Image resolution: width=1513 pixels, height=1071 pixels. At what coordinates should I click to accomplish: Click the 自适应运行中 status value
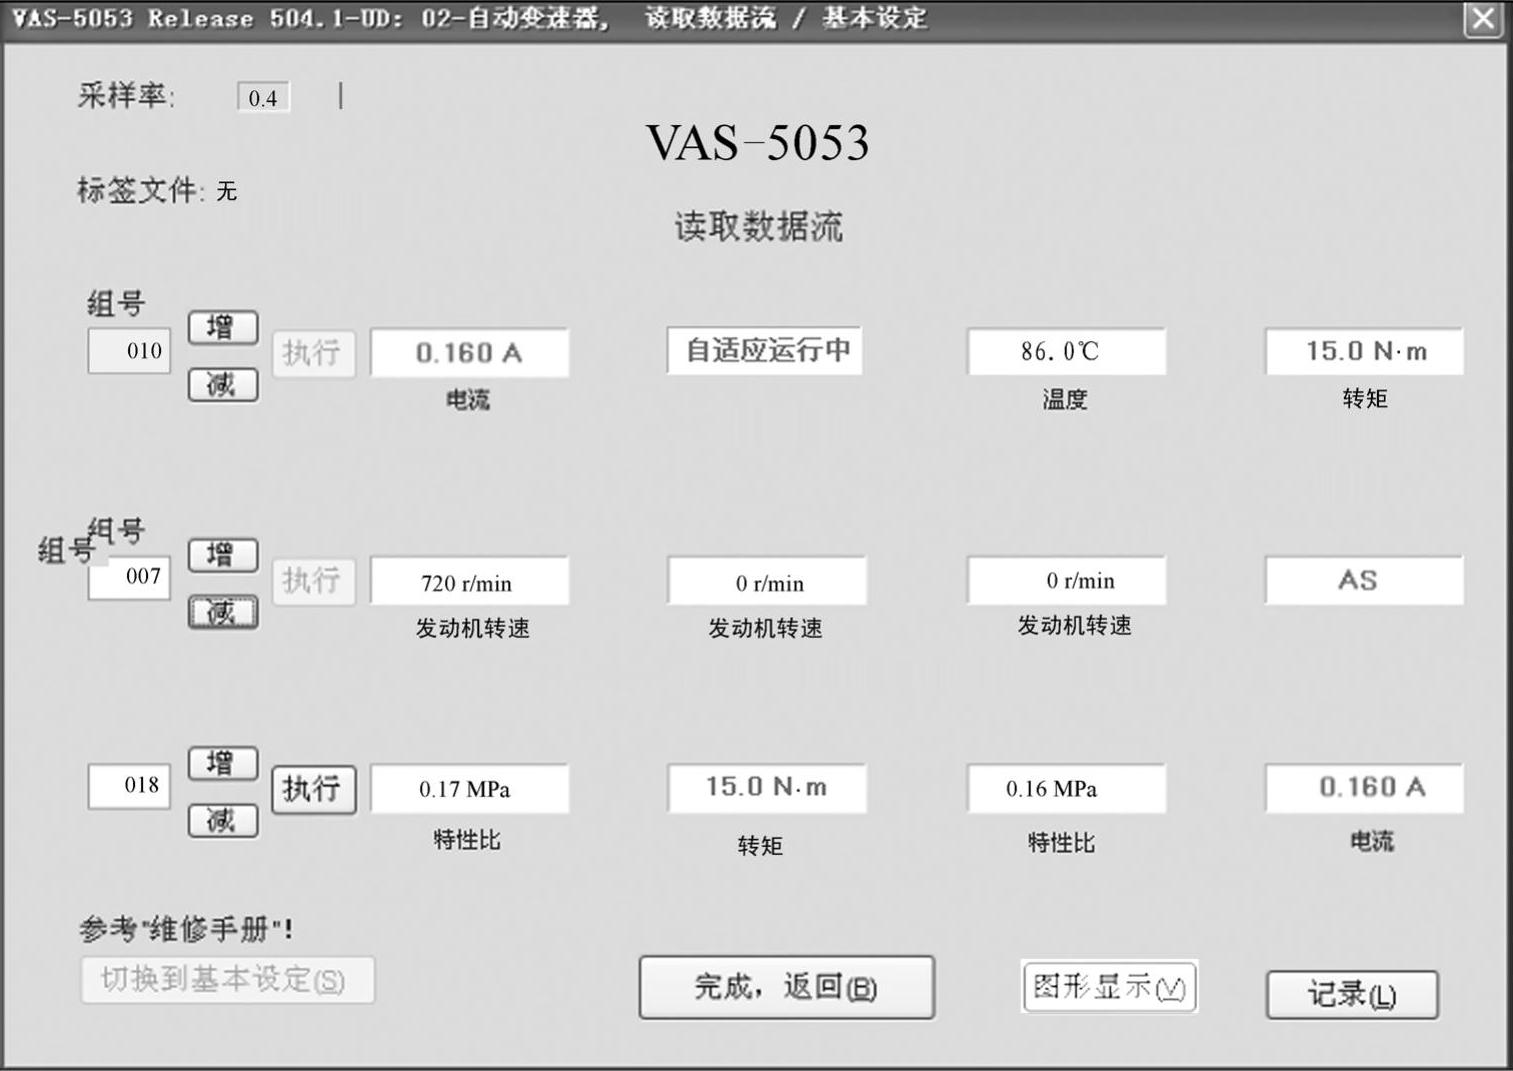pyautogui.click(x=765, y=350)
